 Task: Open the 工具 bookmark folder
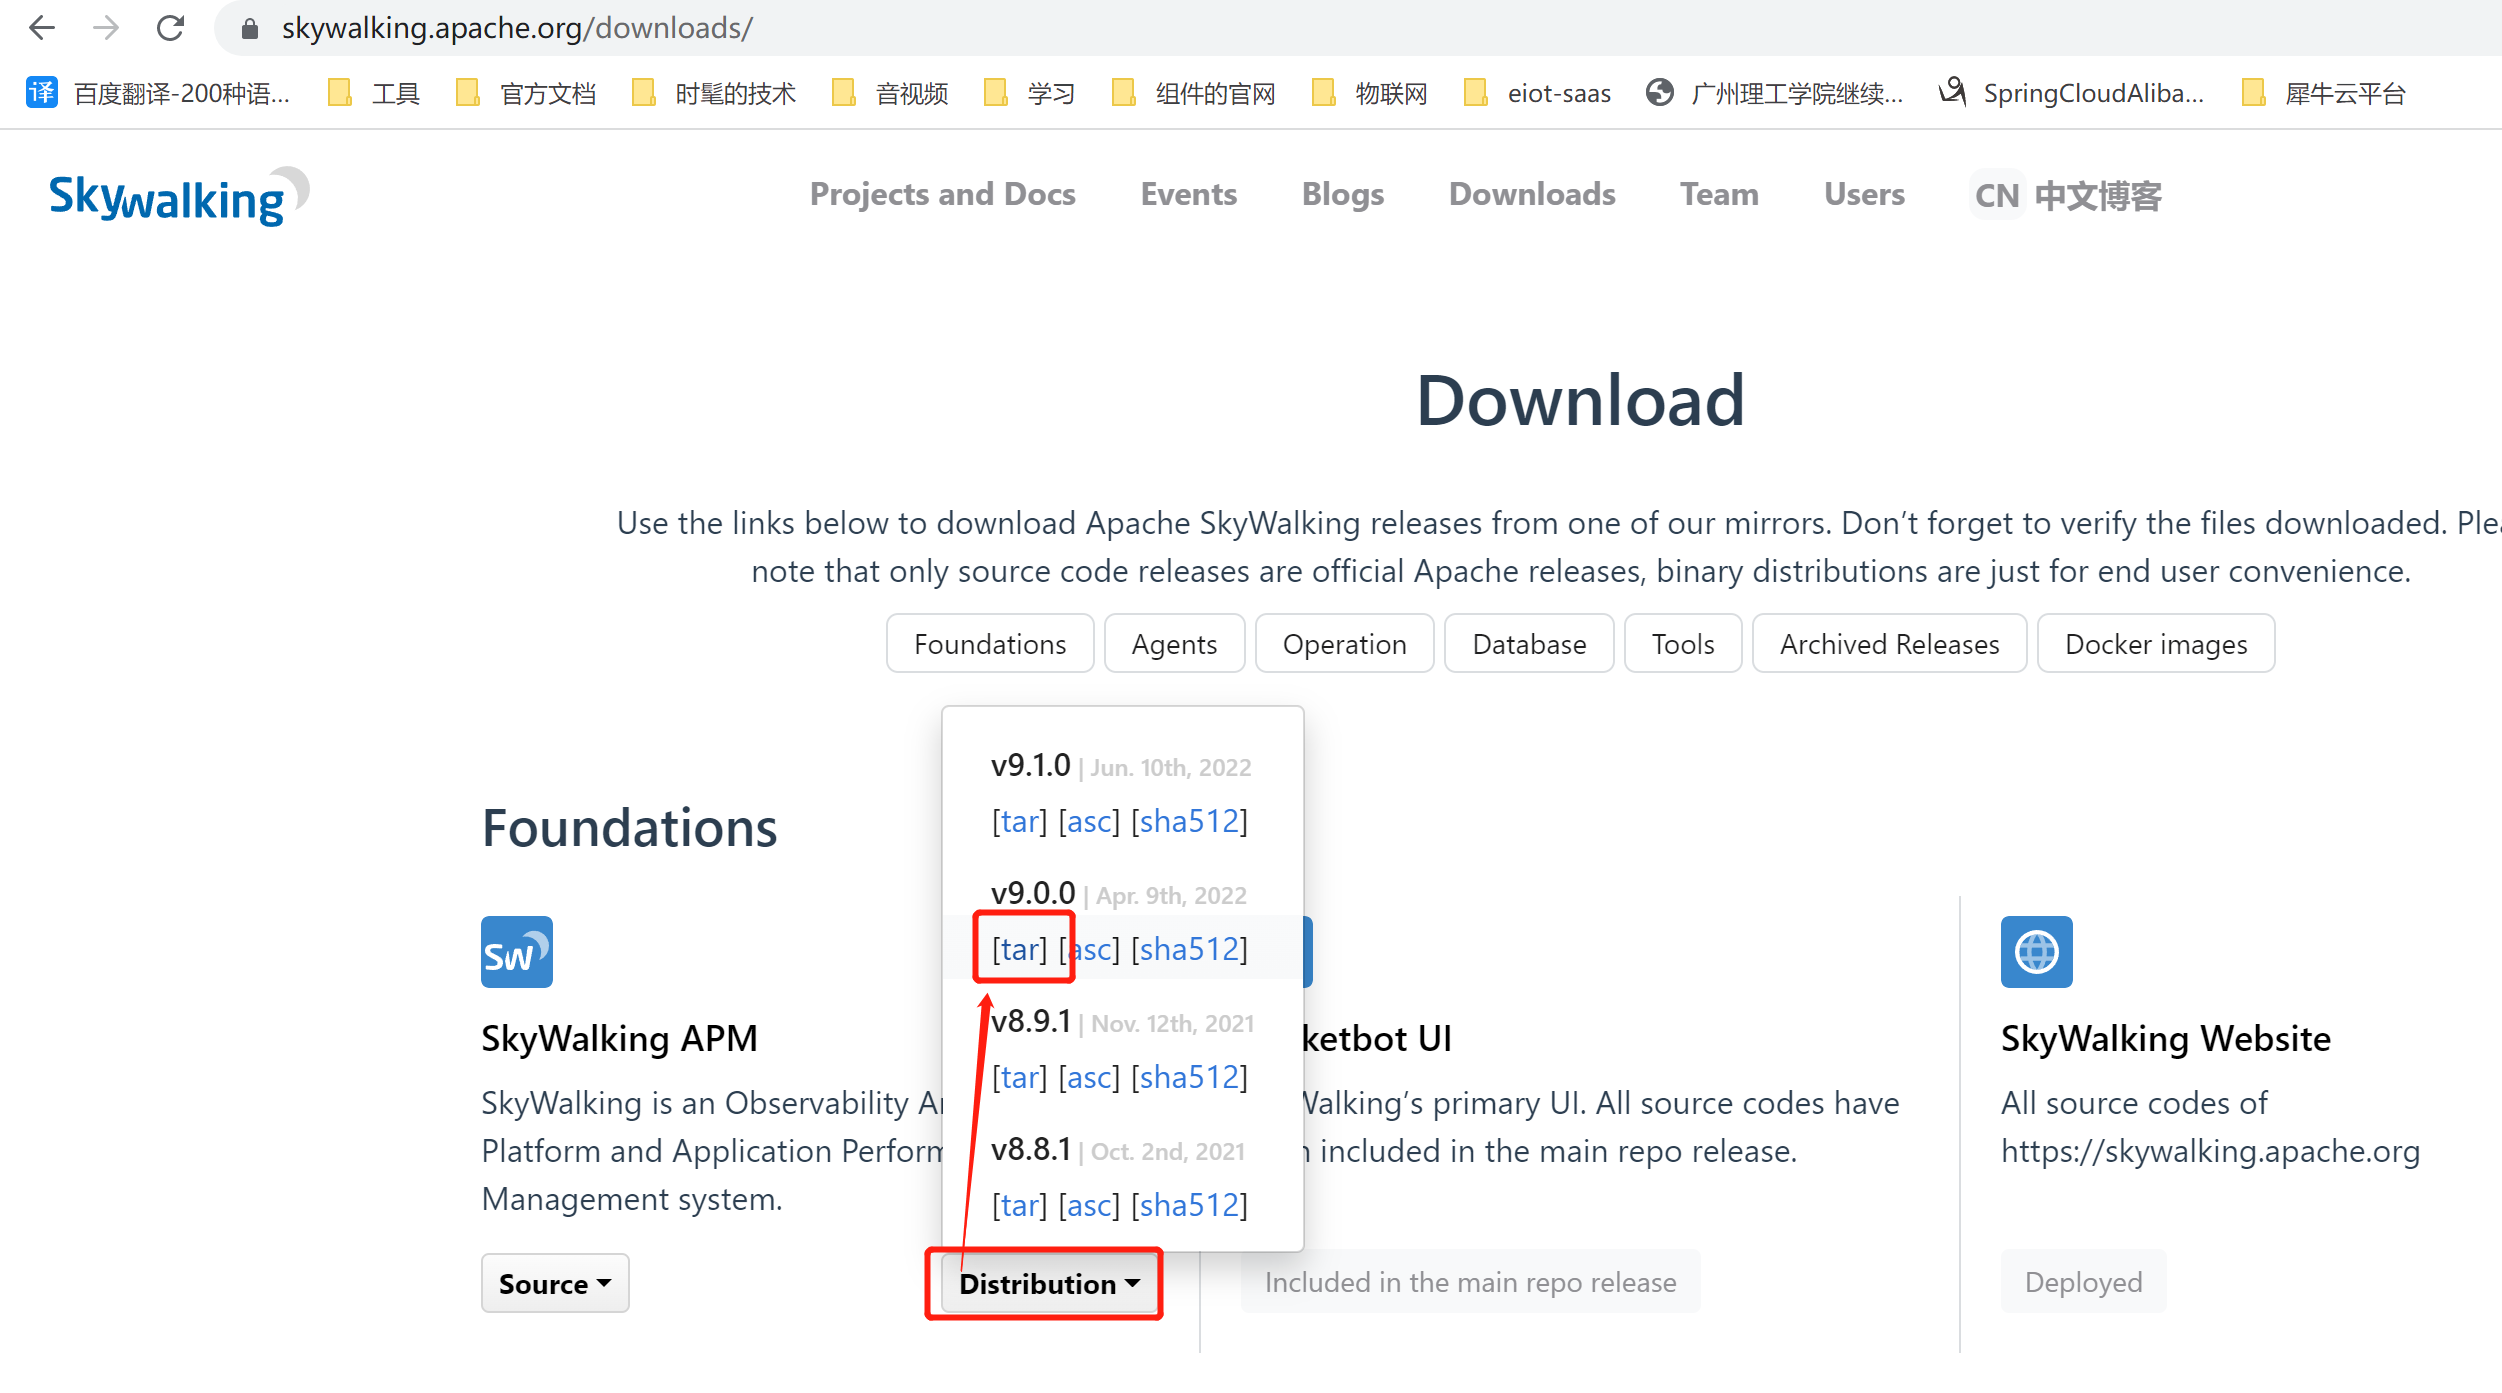[375, 93]
